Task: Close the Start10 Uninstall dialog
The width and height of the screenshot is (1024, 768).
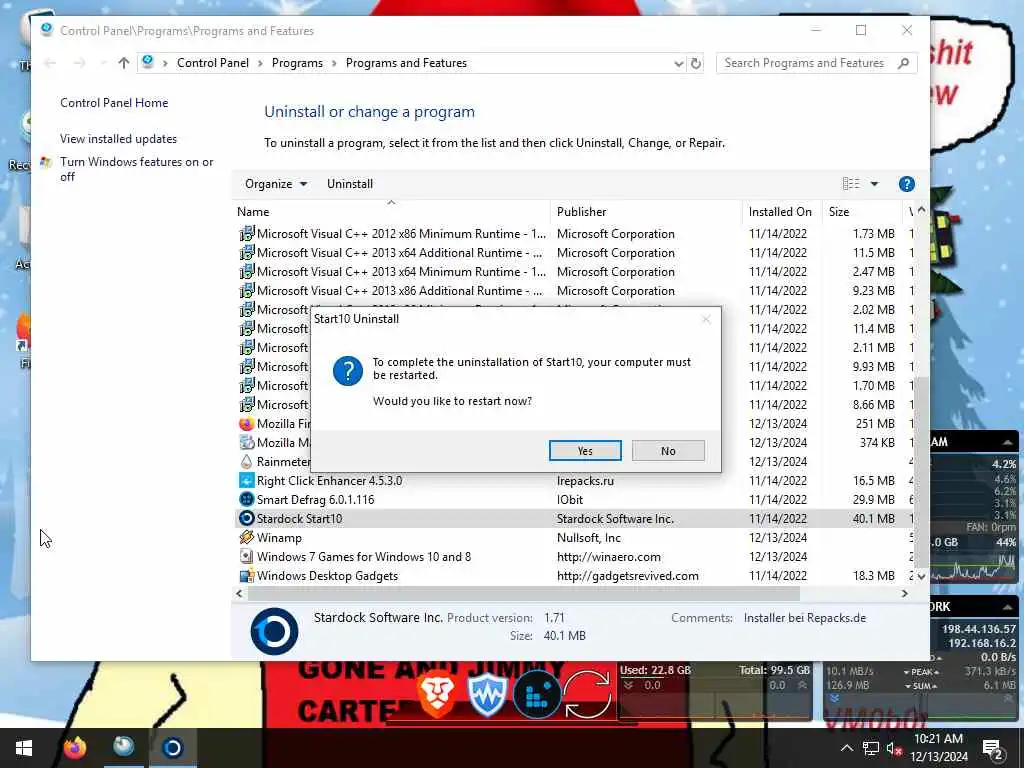Action: coord(705,319)
